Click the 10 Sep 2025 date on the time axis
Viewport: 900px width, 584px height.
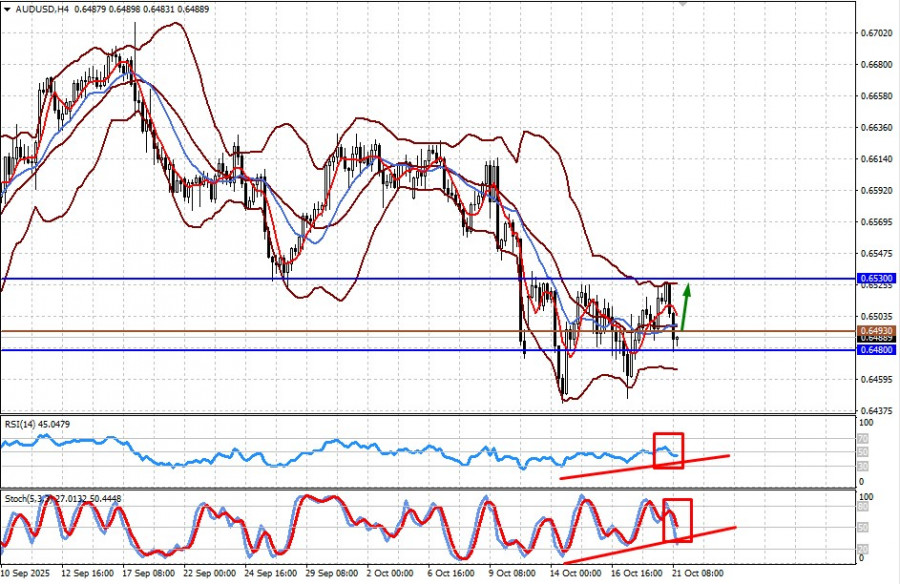coord(25,575)
